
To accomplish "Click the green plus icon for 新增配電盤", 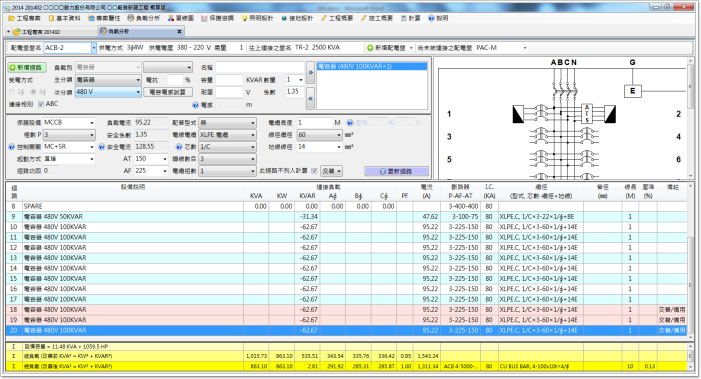I will (x=370, y=48).
